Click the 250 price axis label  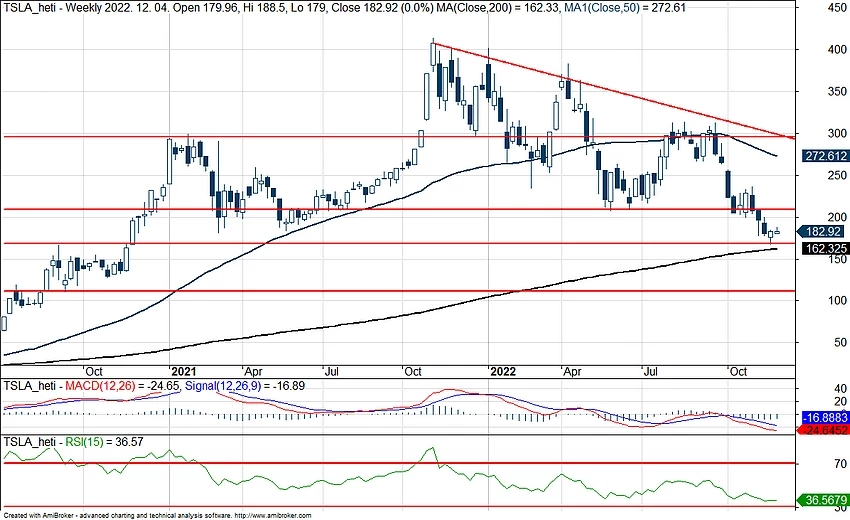pos(838,175)
